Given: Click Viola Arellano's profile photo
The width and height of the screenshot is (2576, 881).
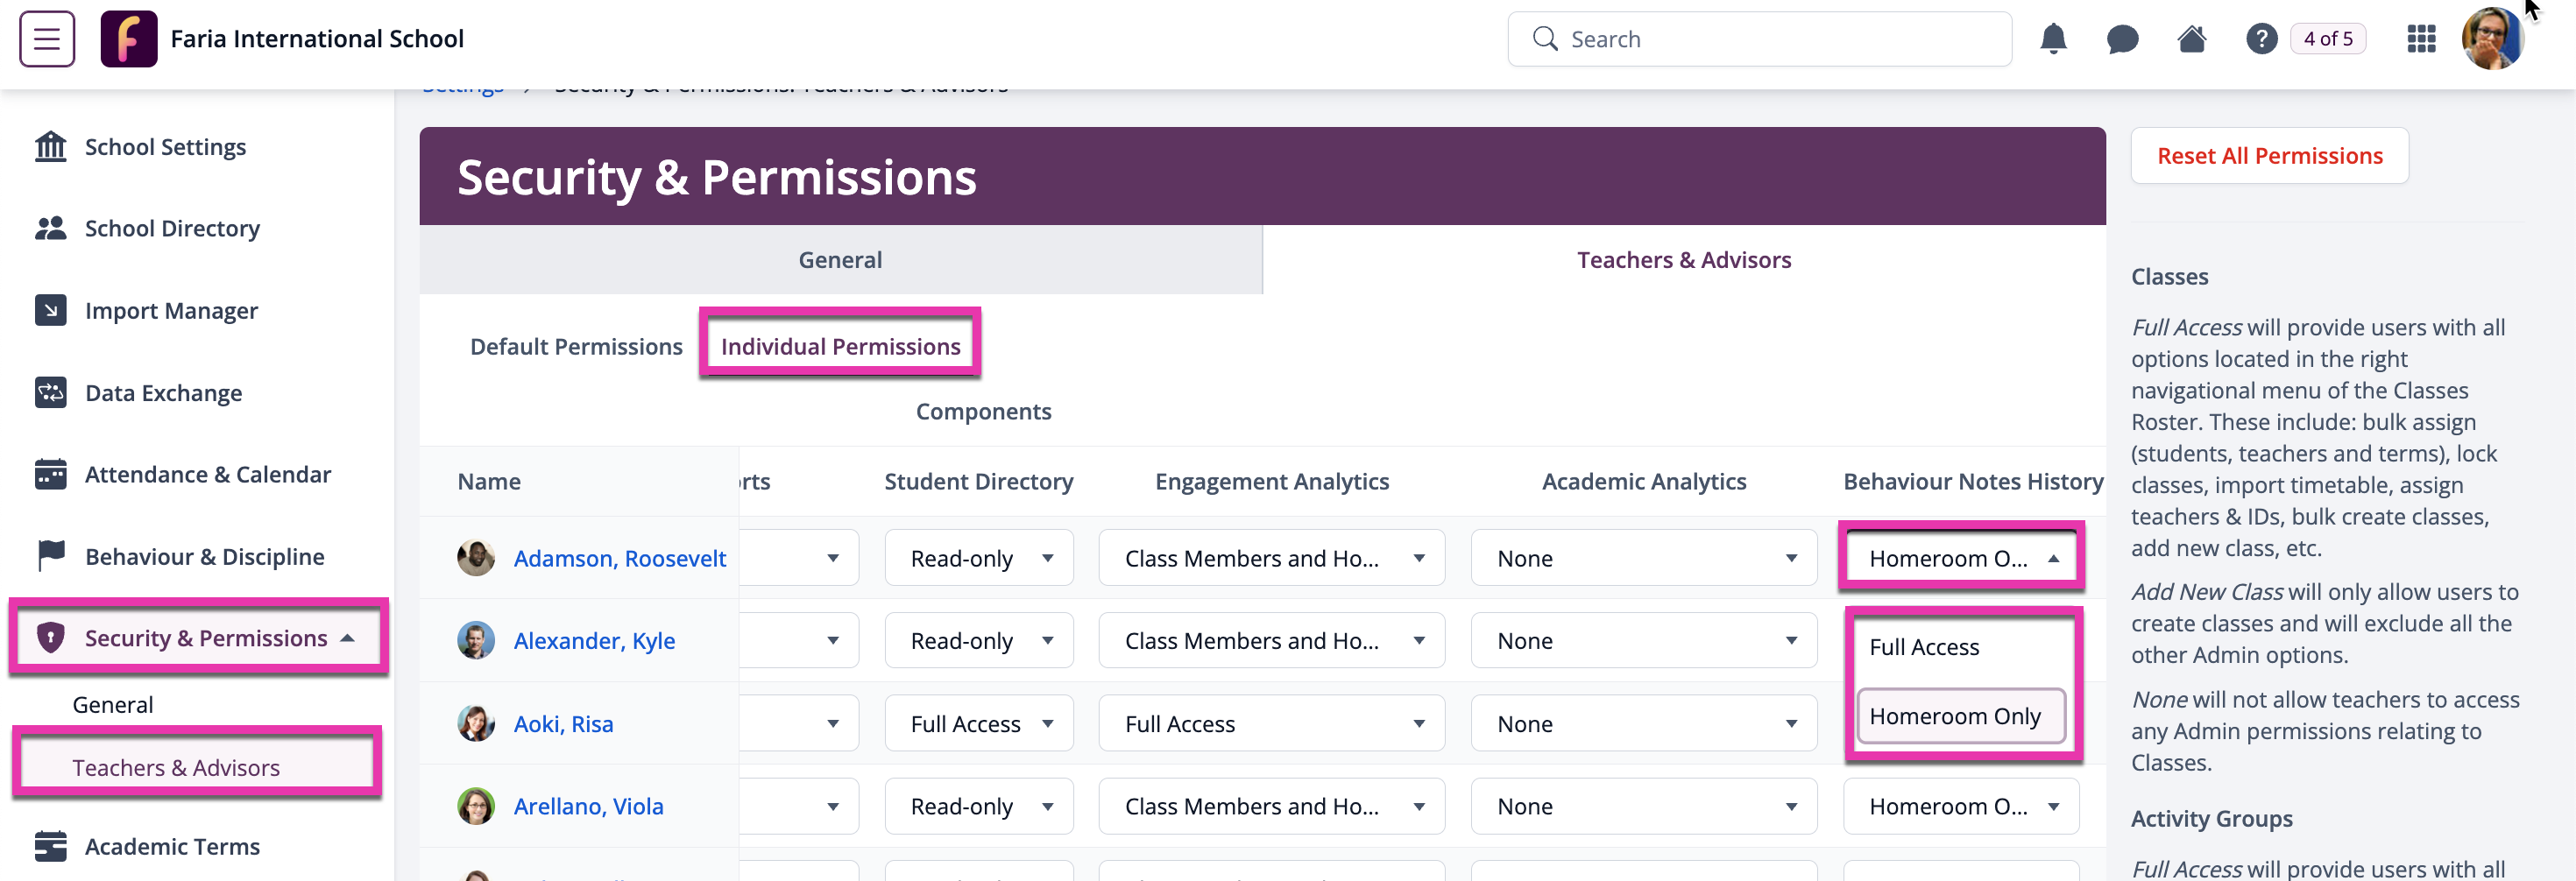Looking at the screenshot, I should [476, 806].
